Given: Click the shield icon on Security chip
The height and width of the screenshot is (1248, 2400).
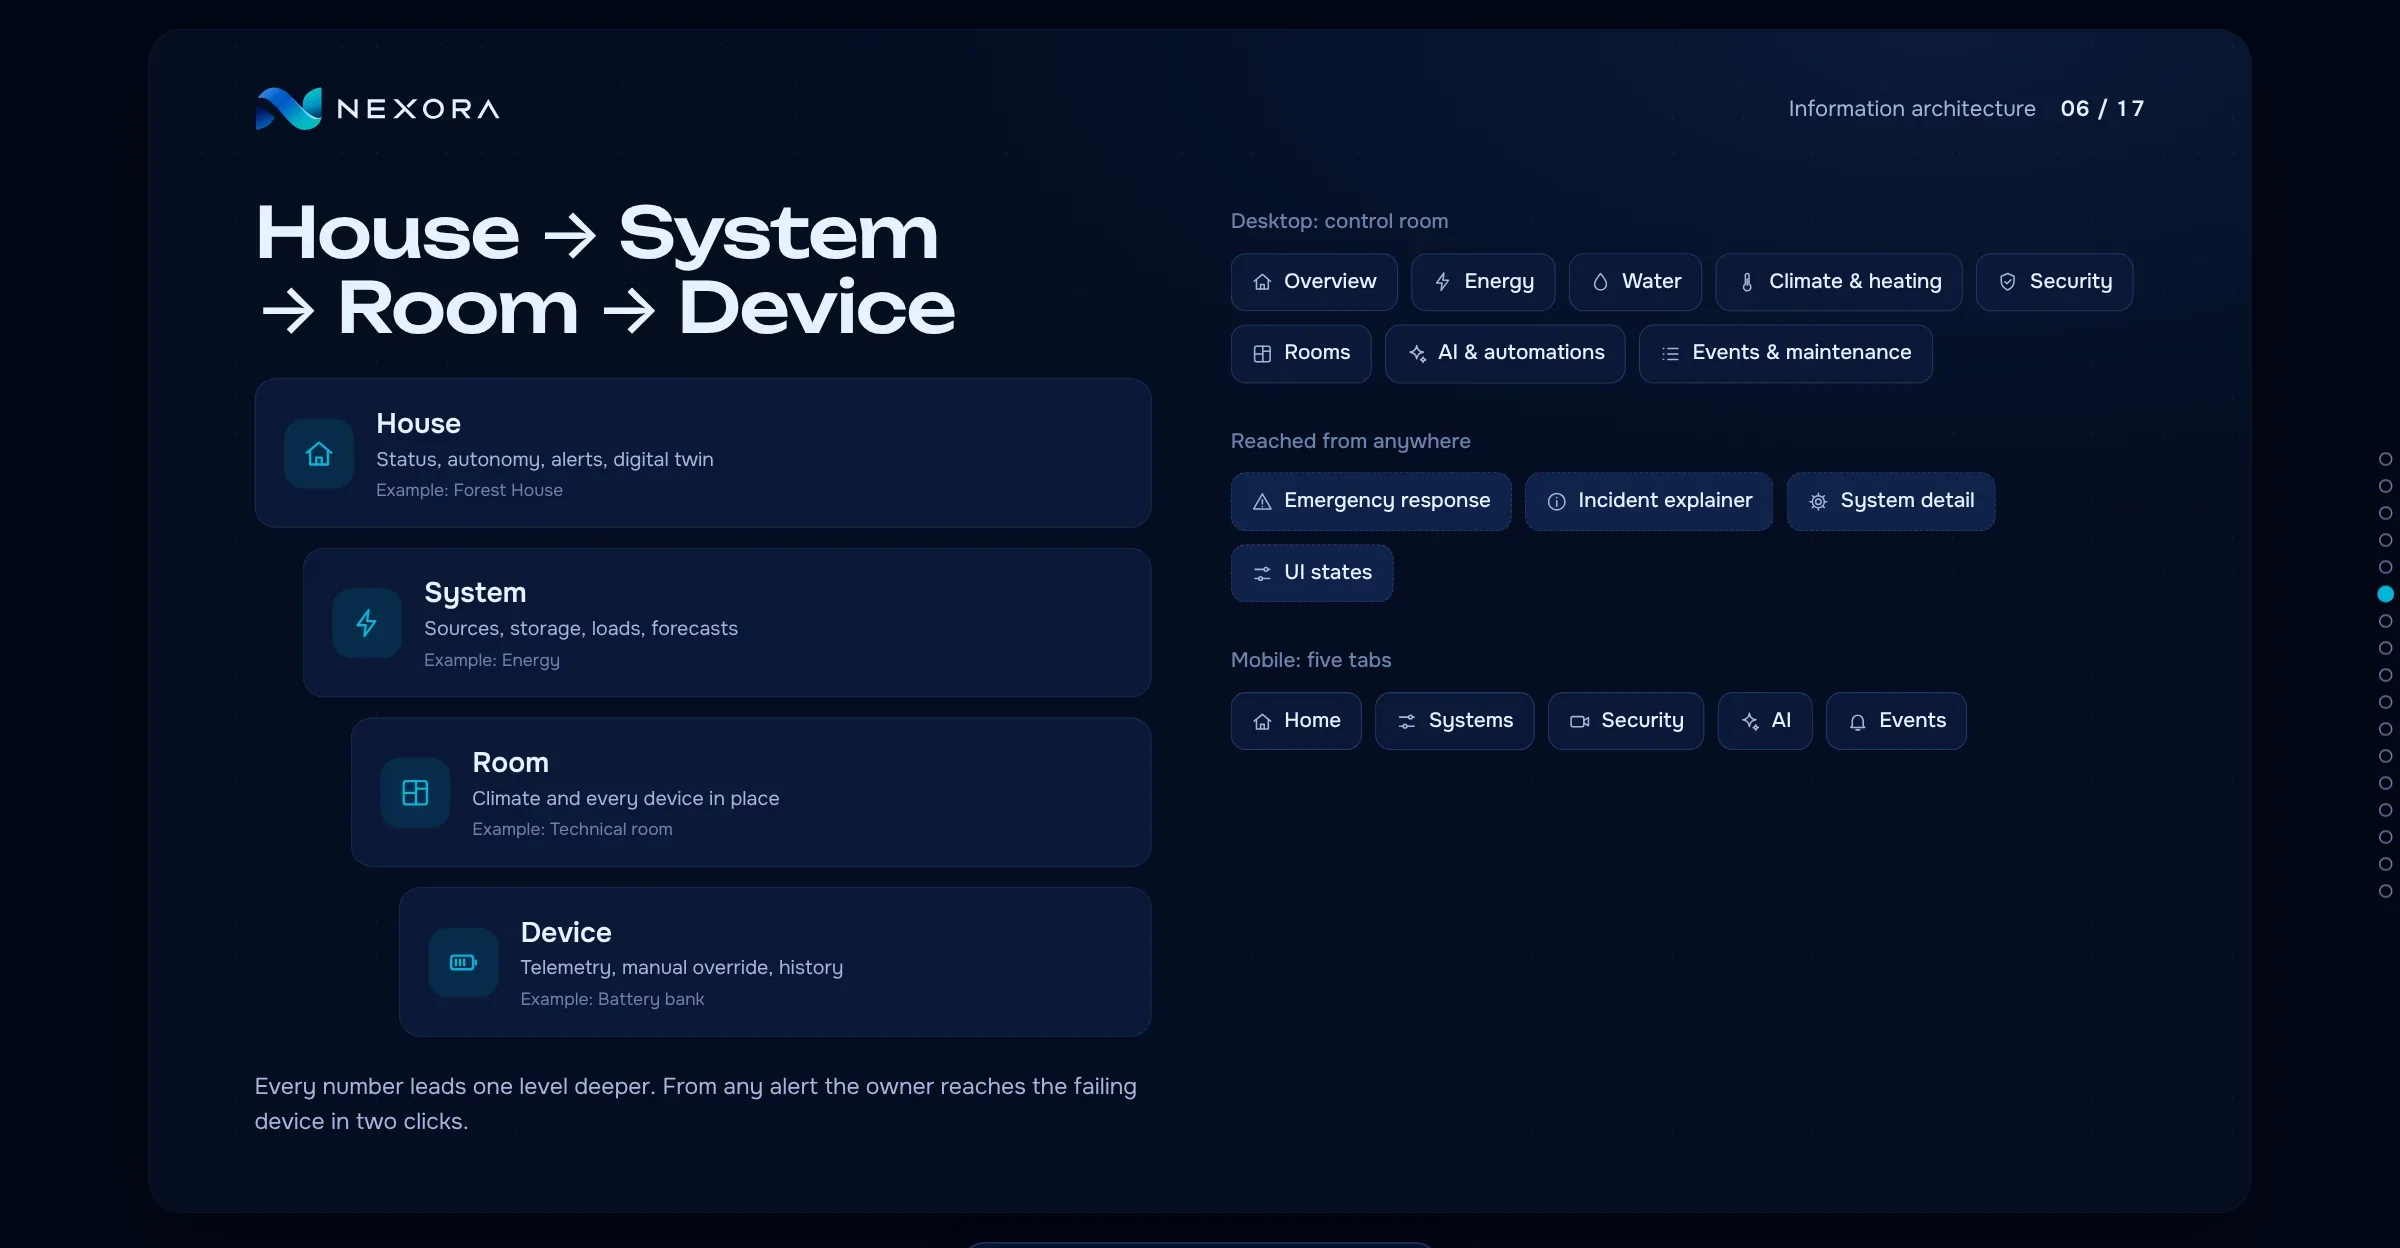Looking at the screenshot, I should point(2007,282).
